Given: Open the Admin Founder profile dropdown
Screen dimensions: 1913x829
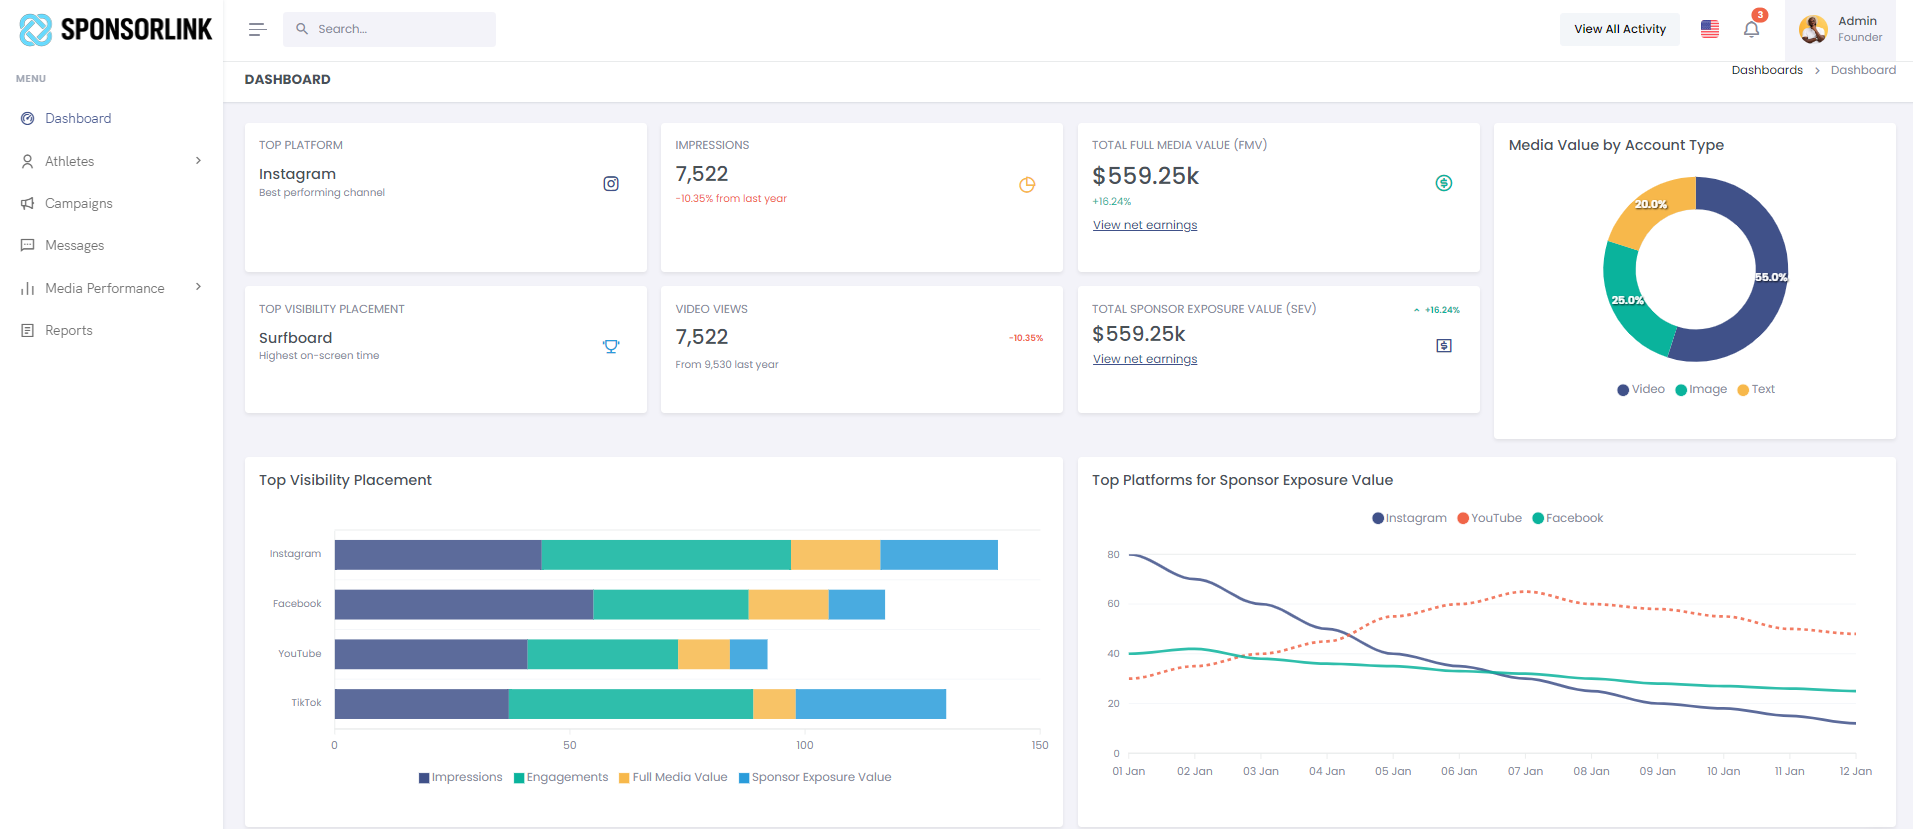Looking at the screenshot, I should [x=1840, y=30].
